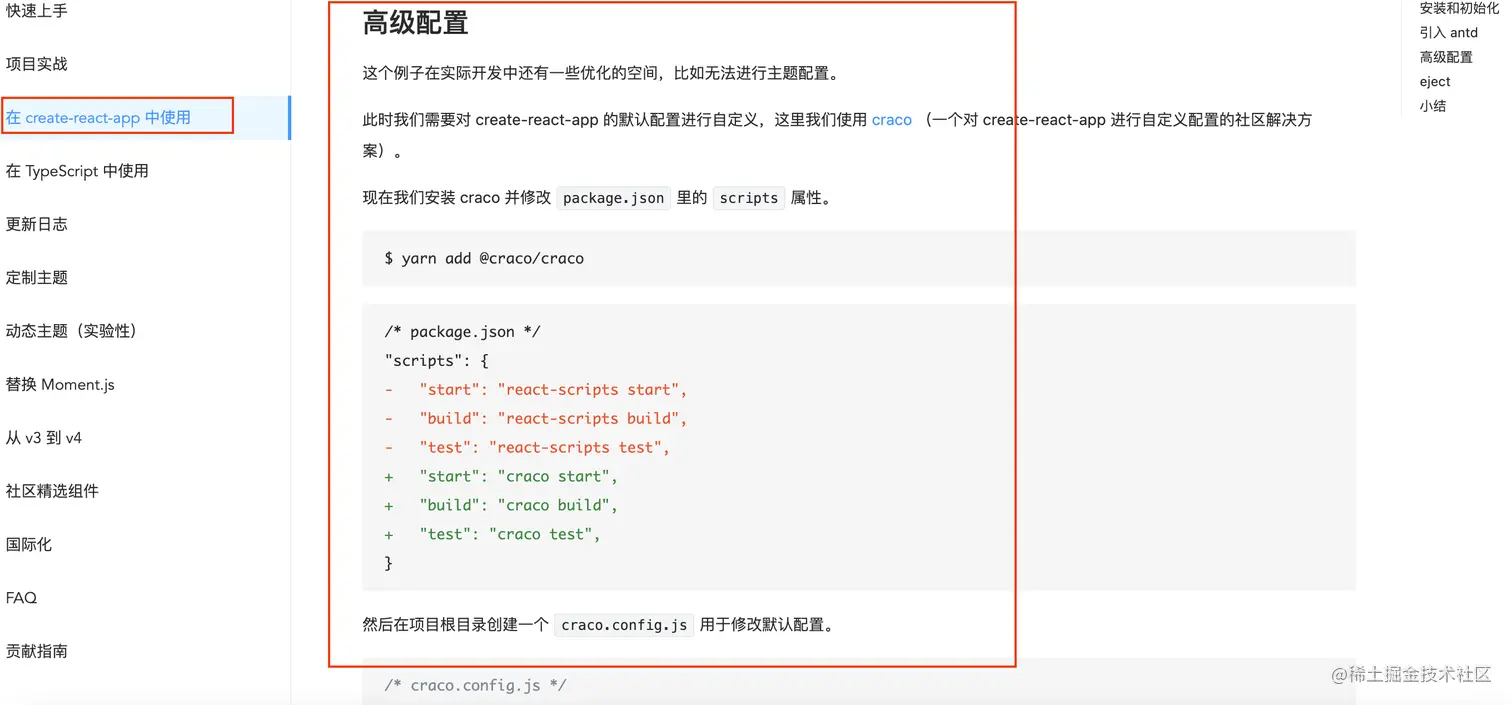Click the /* craco.config.js */ comment line

coord(475,686)
